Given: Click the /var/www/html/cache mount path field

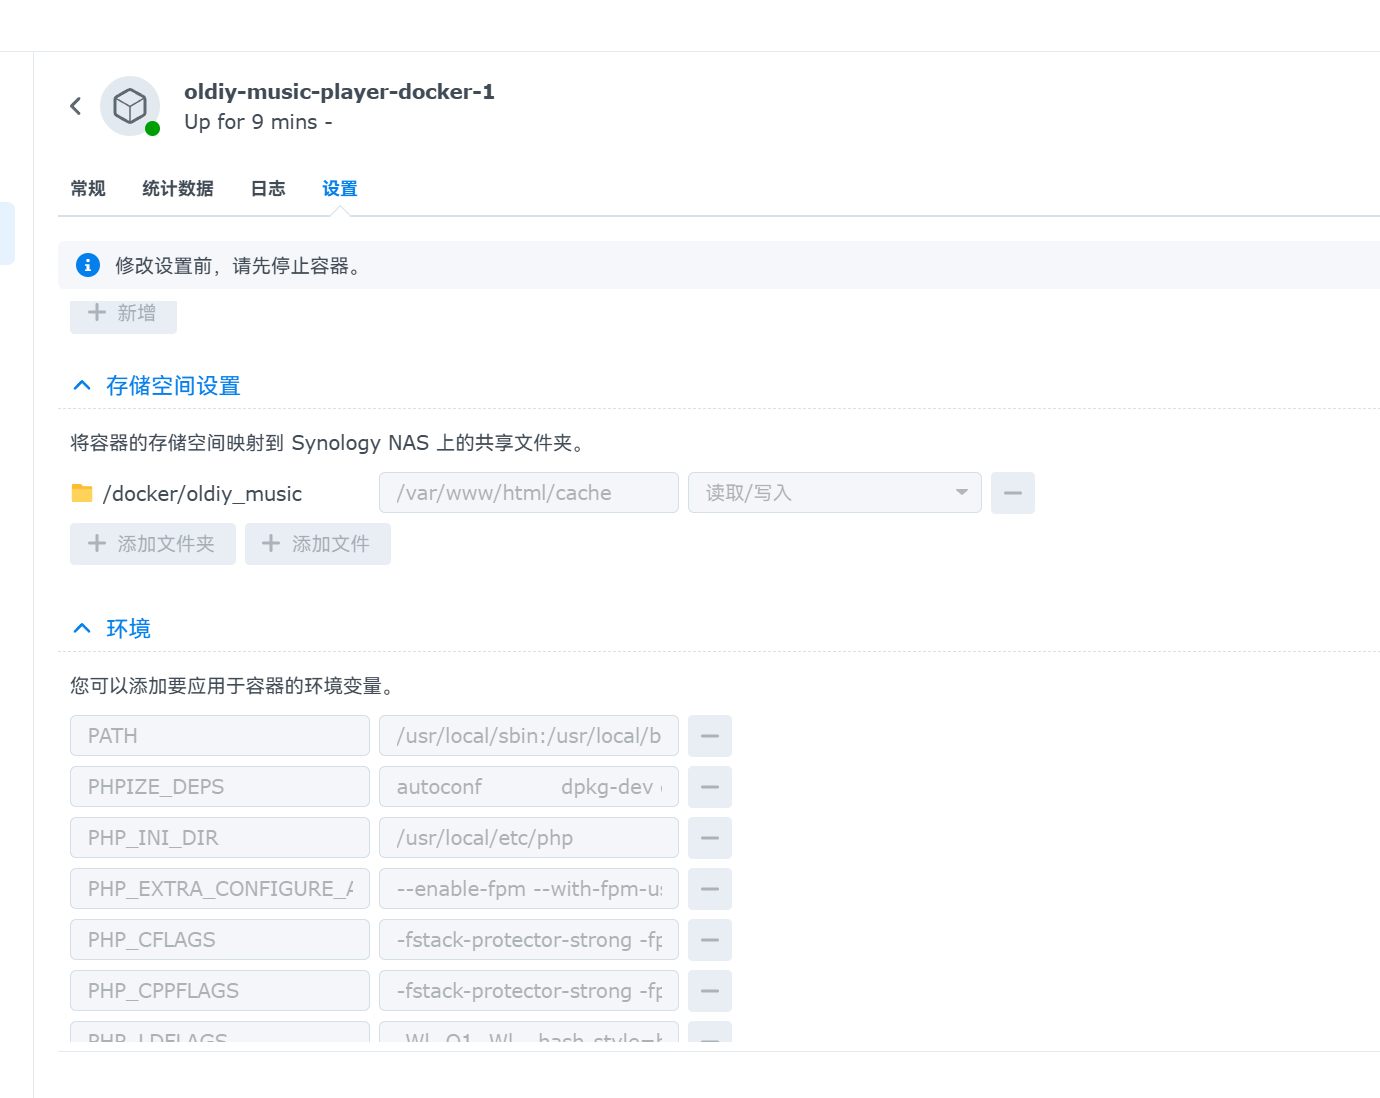Looking at the screenshot, I should pos(529,493).
